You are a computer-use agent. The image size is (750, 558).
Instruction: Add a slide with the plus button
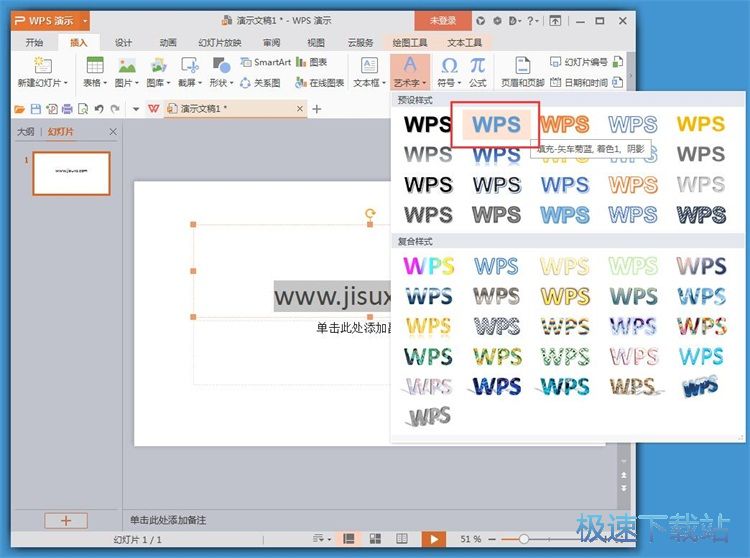pos(66,521)
